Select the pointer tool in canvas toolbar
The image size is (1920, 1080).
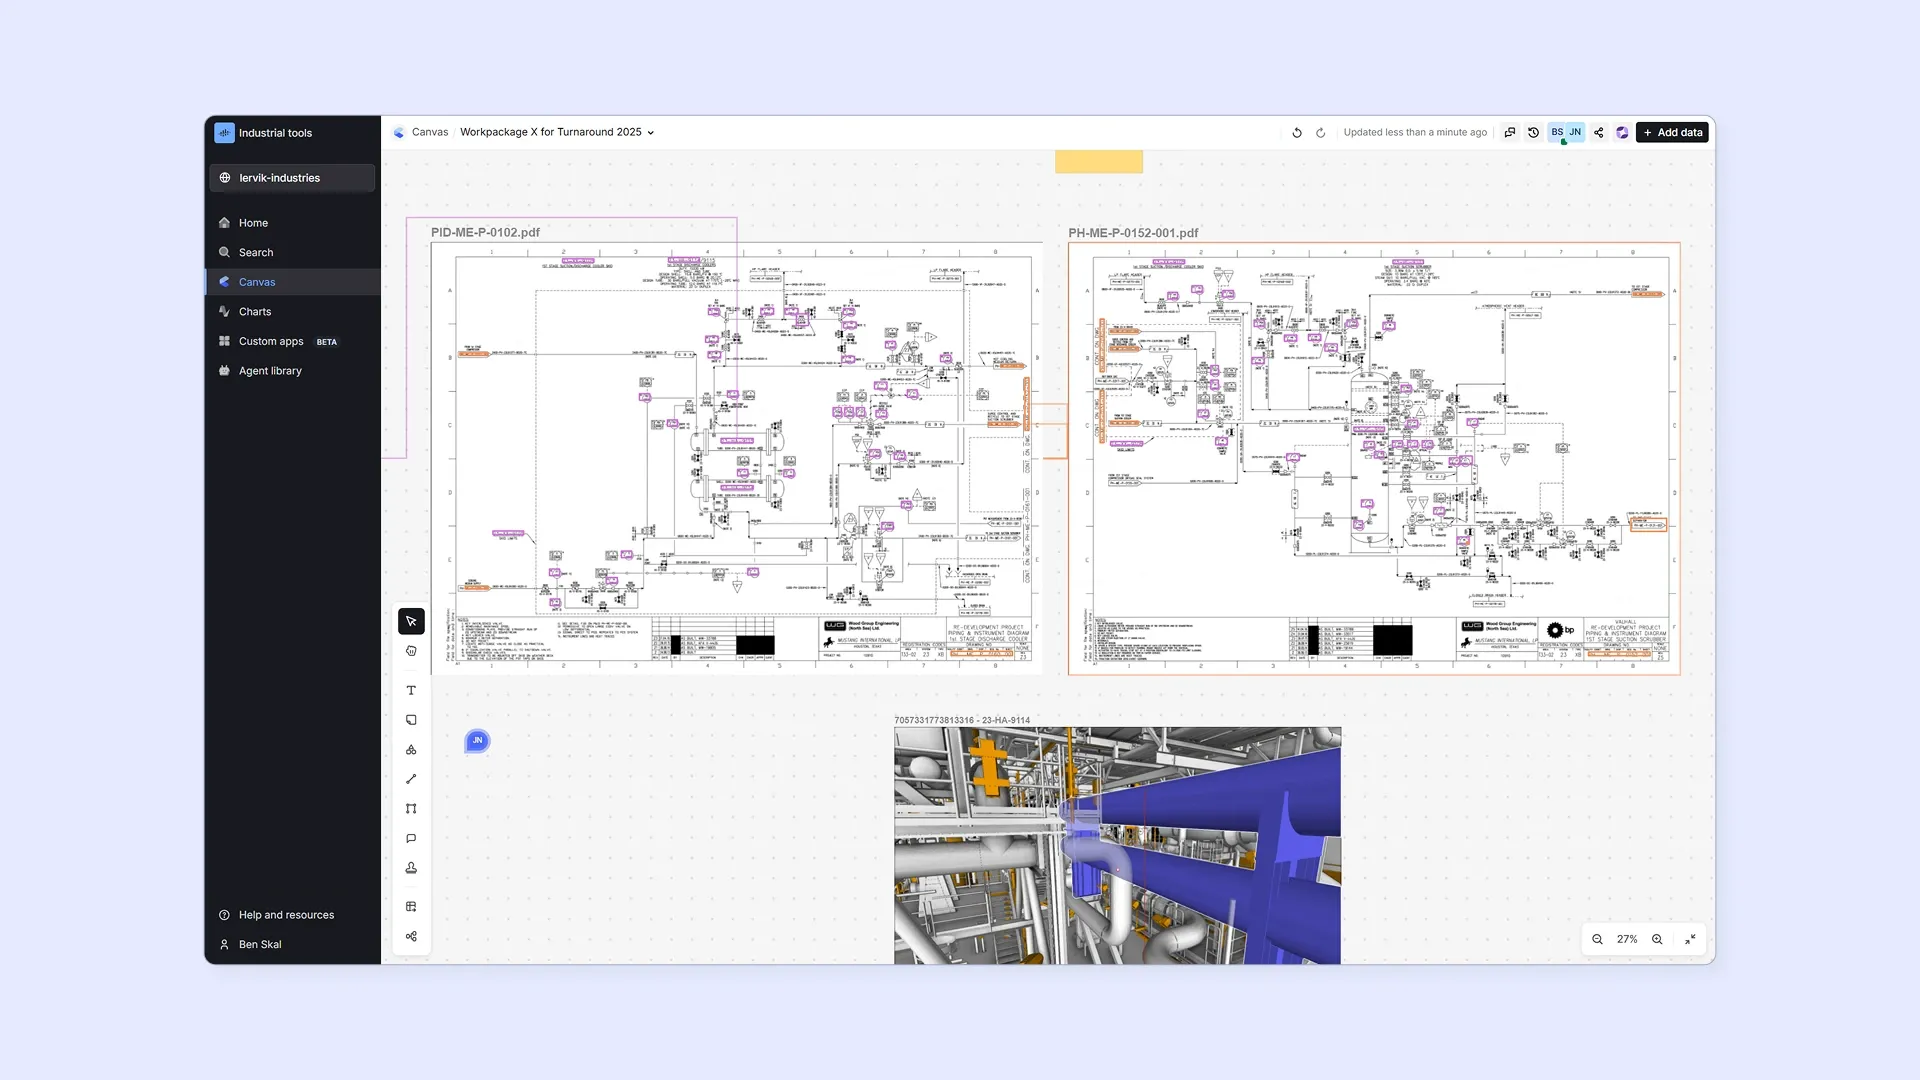[x=411, y=621]
